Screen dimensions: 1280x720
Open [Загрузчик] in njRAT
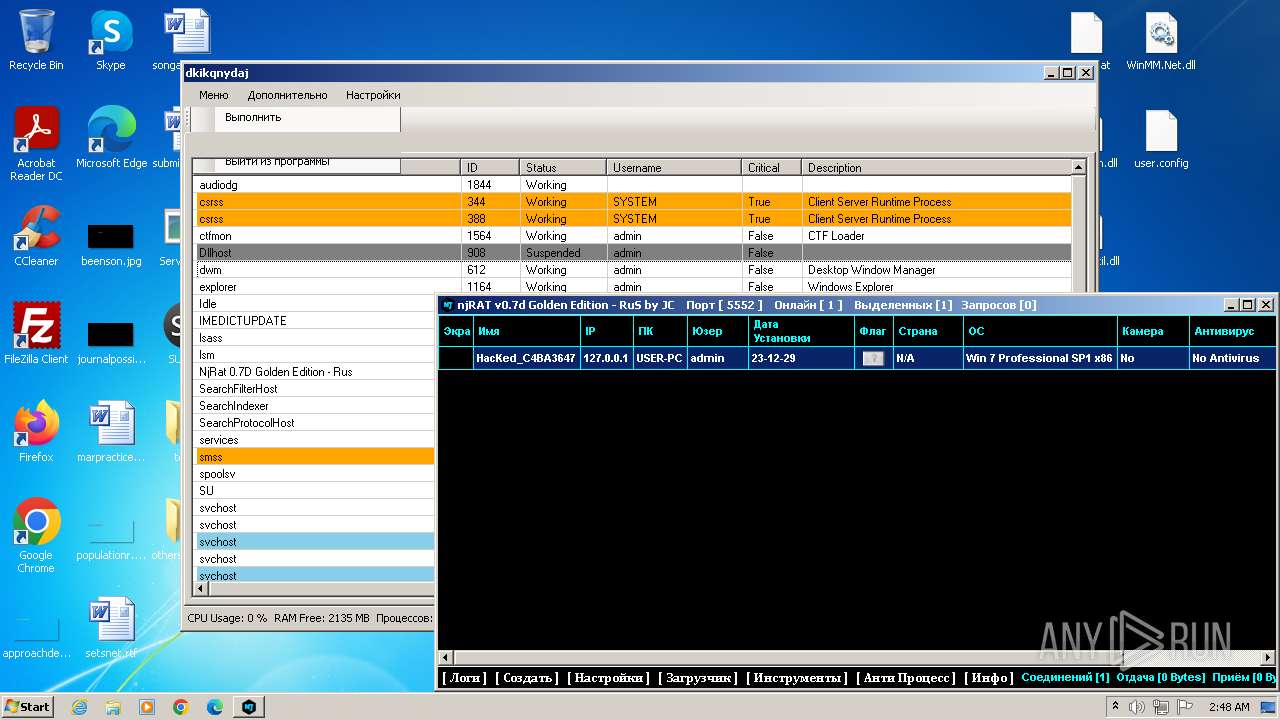coord(698,678)
